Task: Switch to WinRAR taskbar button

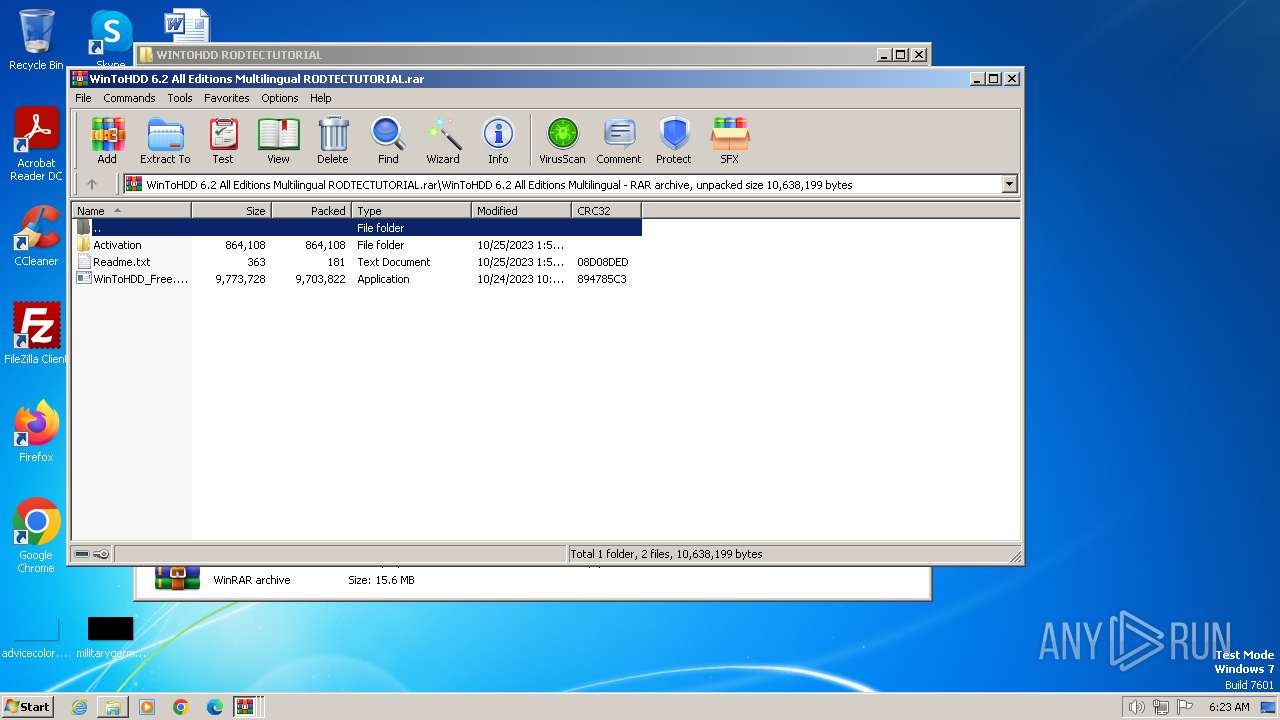Action: tap(245, 707)
